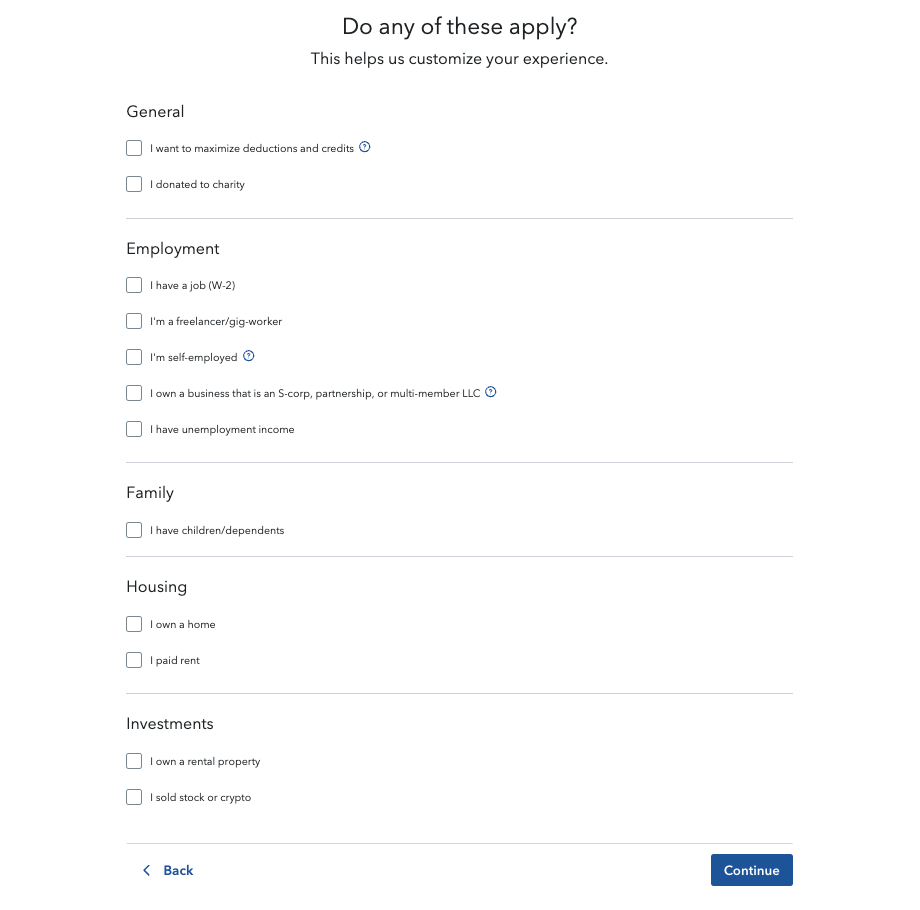This screenshot has height=910, width=920.
Task: Tick the 'I paid rent' checkbox
Action: 134,659
